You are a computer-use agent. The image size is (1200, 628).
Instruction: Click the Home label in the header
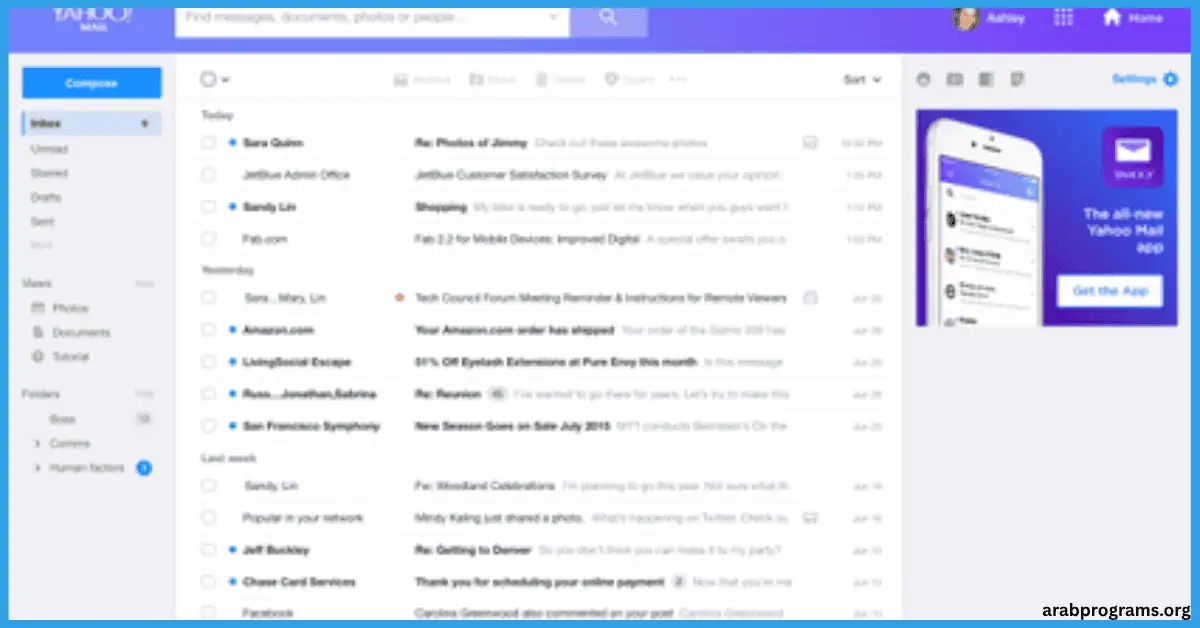[1145, 18]
